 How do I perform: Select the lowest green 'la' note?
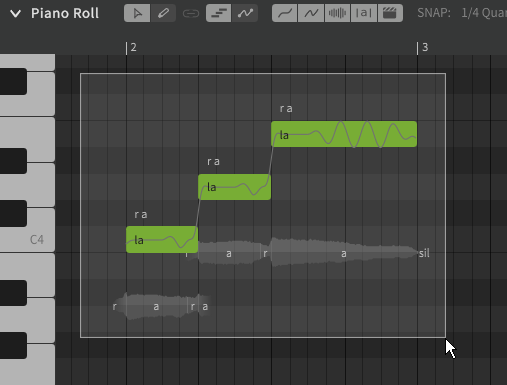point(162,239)
